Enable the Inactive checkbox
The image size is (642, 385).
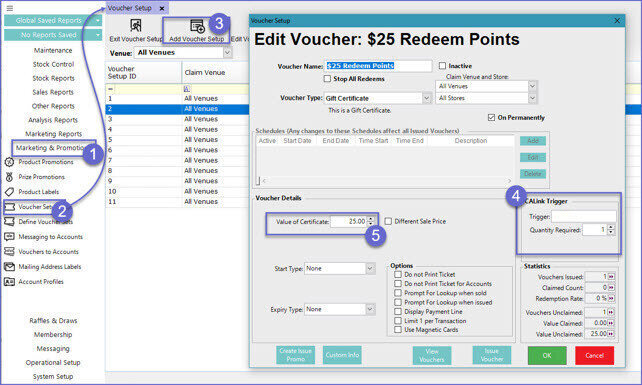point(442,66)
